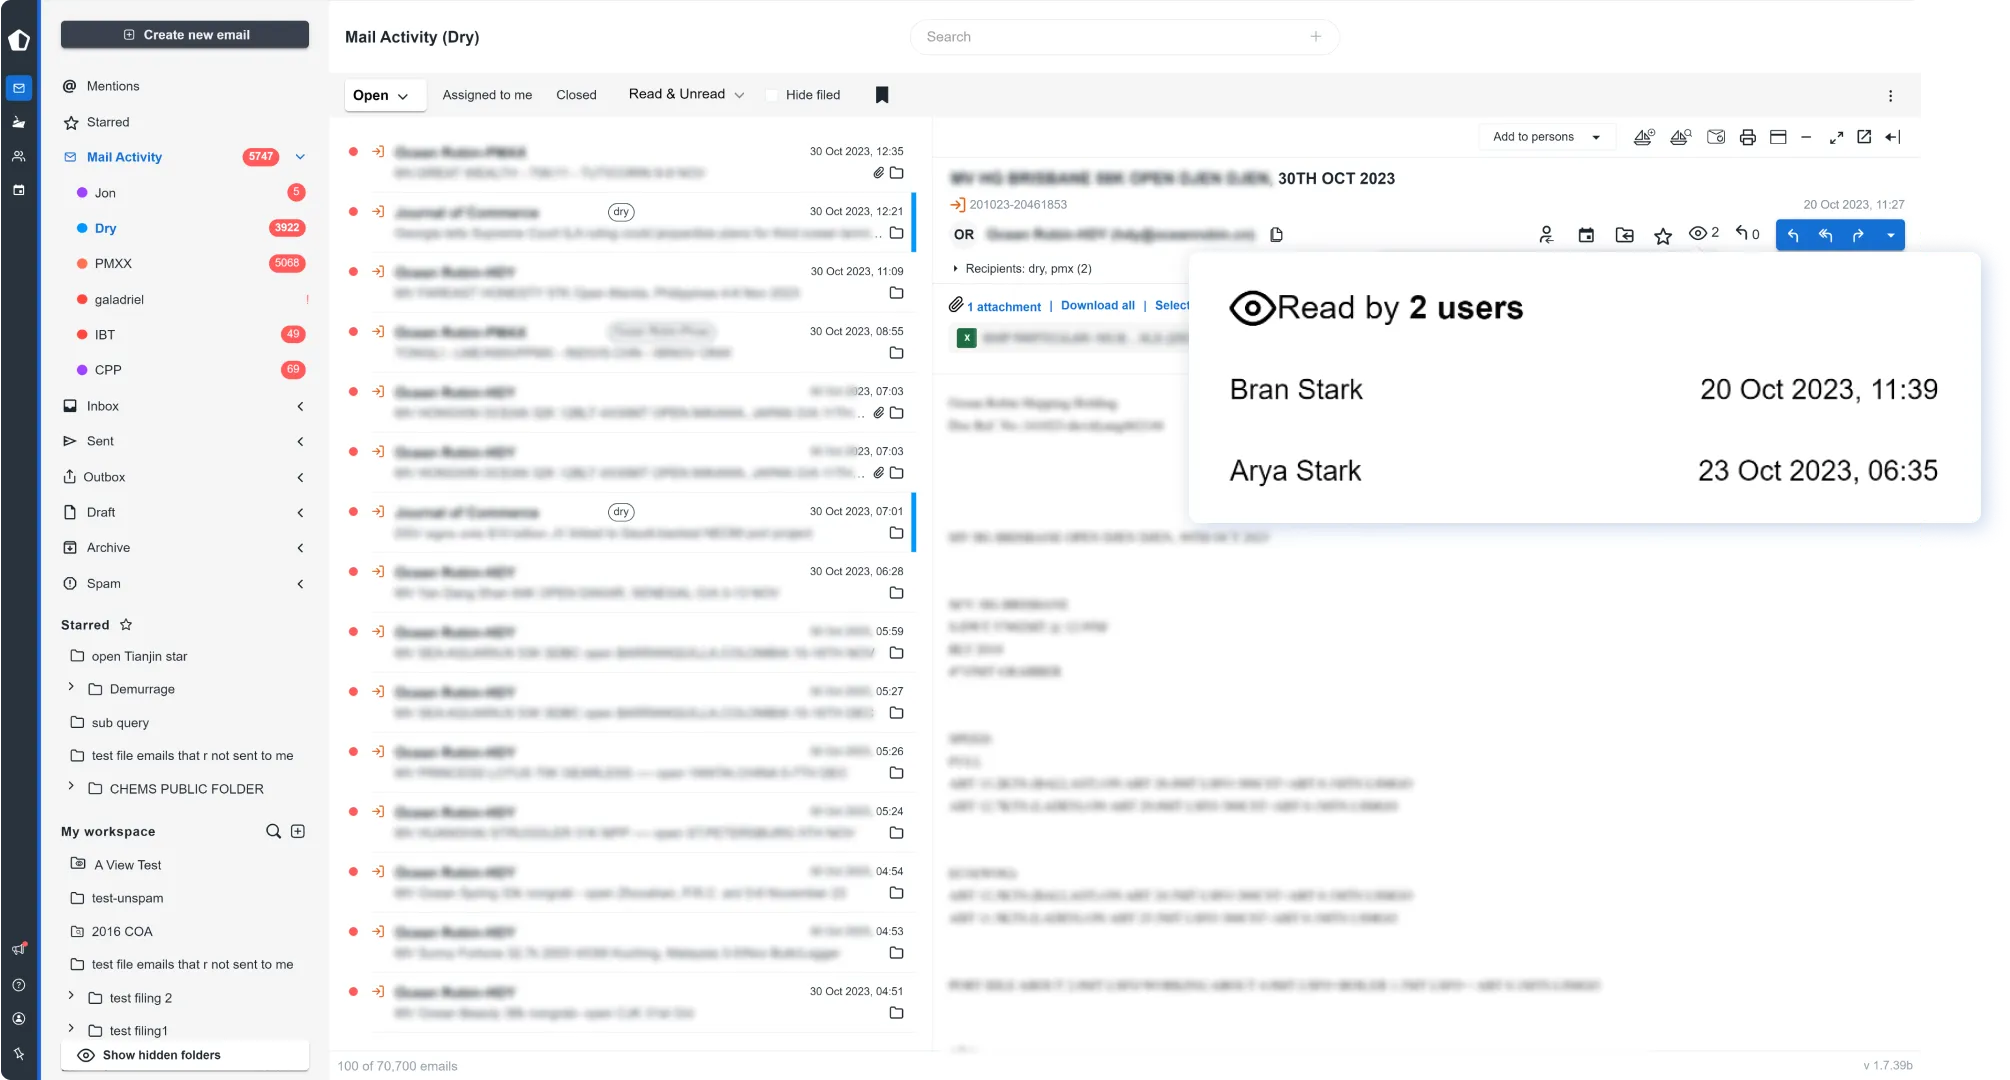This screenshot has width=2010, height=1080.
Task: Open the Contacts people icon in sidebar
Action: click(18, 155)
